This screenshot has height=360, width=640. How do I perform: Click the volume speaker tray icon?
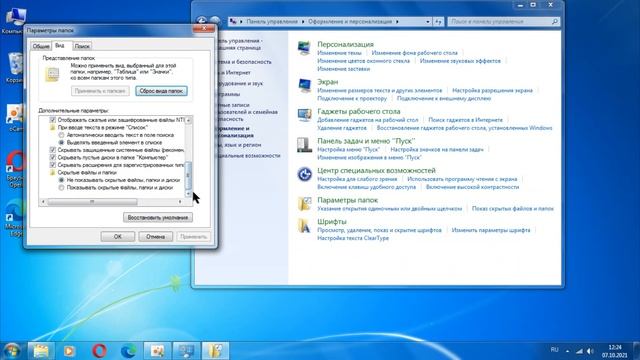pyautogui.click(x=590, y=351)
